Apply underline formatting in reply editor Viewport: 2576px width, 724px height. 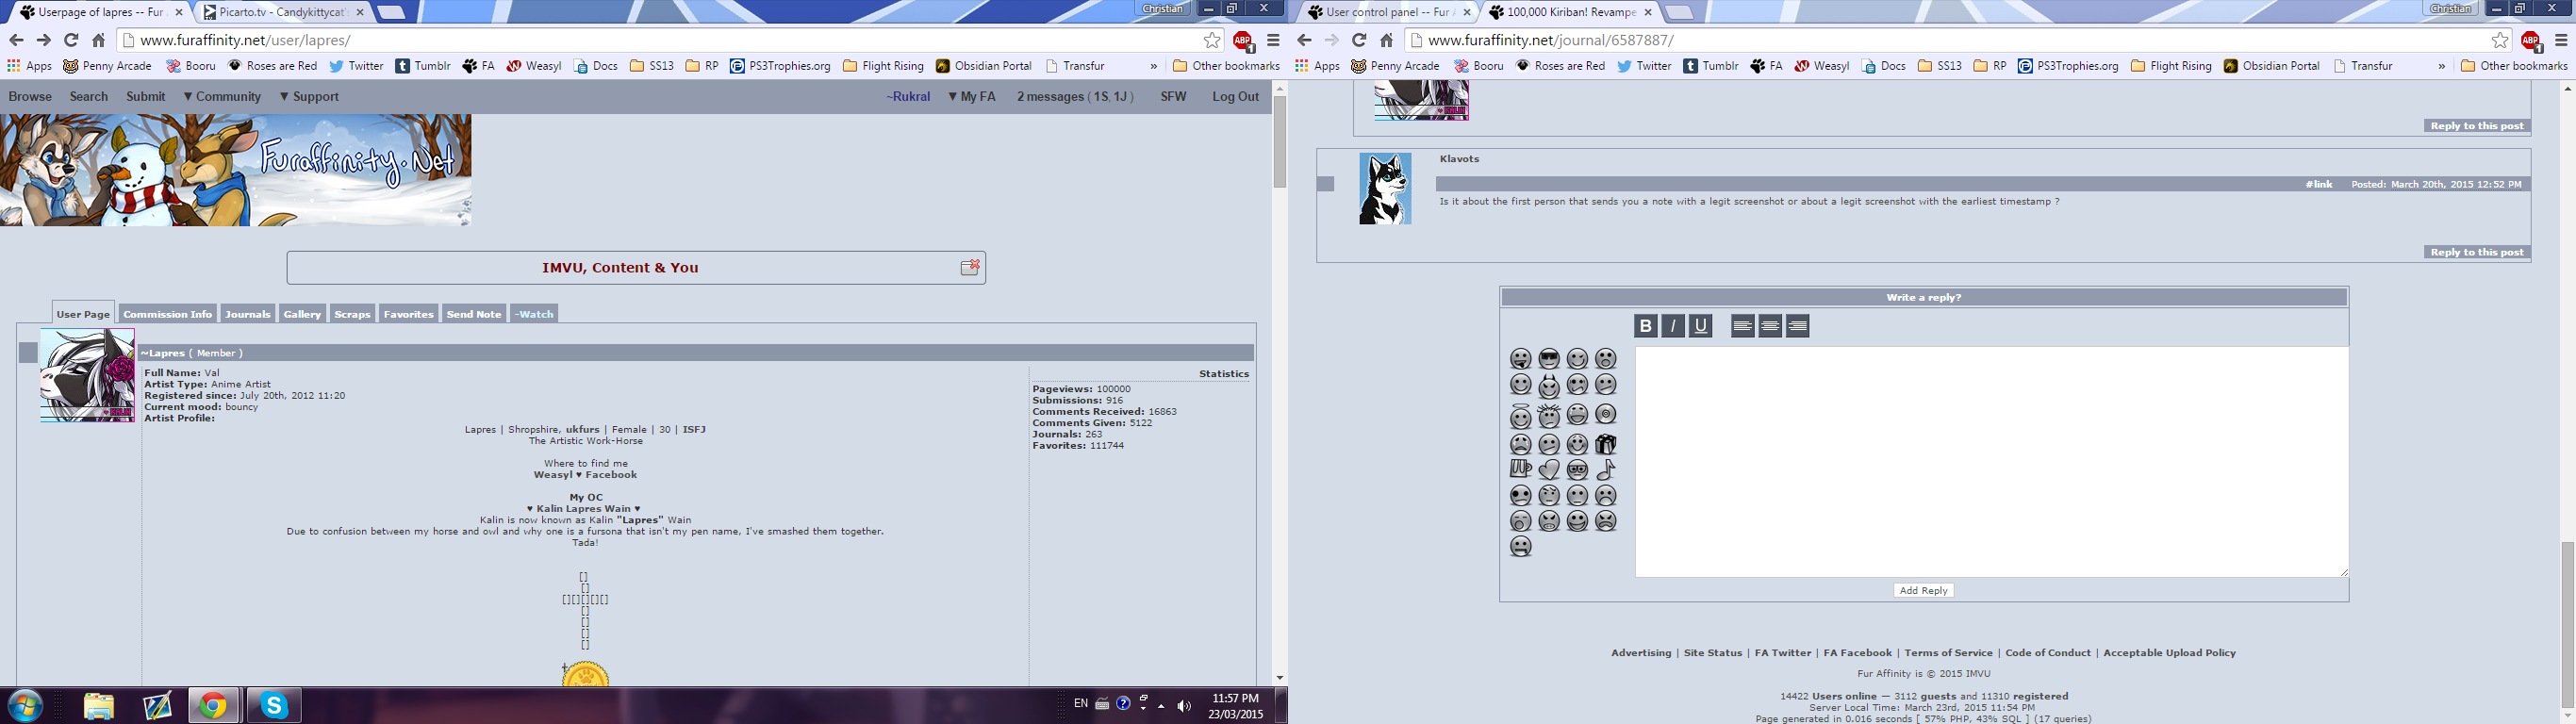1701,326
